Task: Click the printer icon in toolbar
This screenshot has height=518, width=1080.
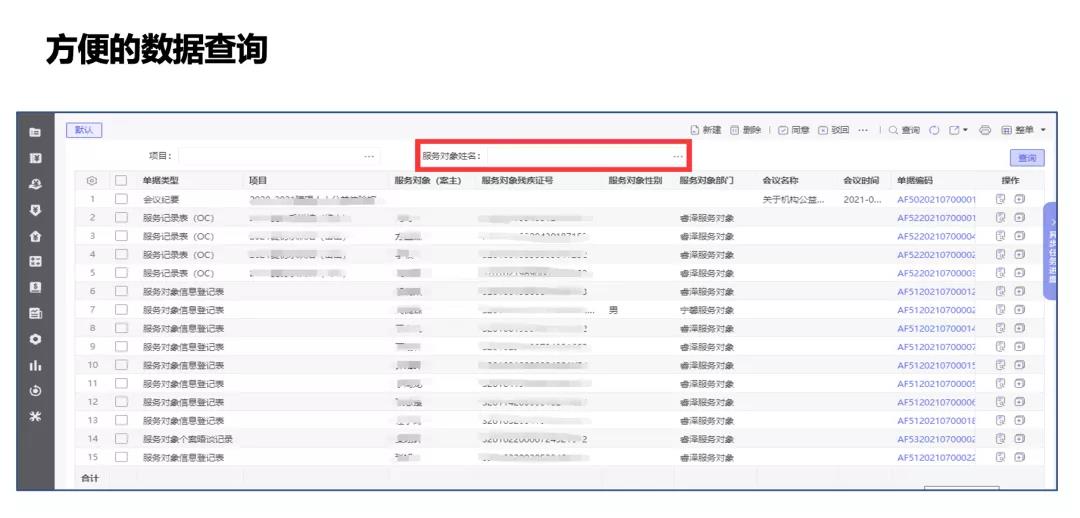Action: pyautogui.click(x=985, y=131)
